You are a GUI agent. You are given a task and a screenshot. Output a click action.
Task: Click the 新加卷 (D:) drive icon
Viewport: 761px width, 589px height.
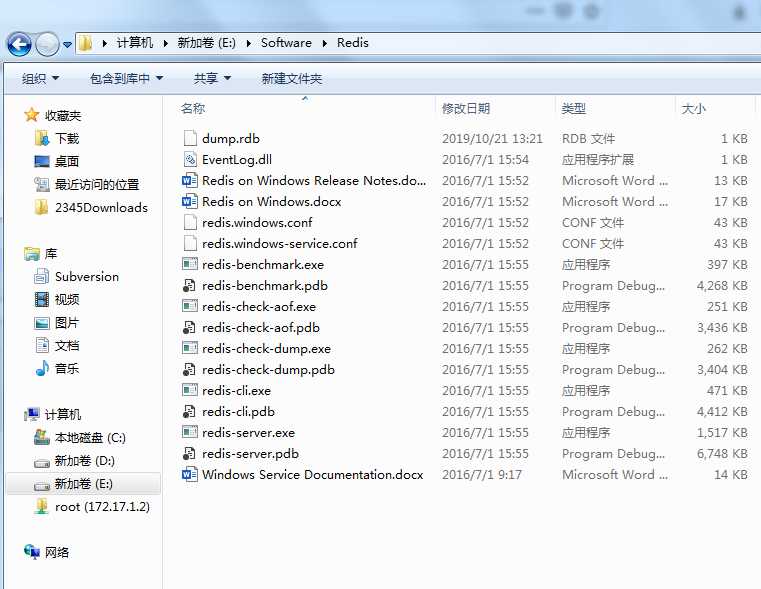tap(42, 462)
